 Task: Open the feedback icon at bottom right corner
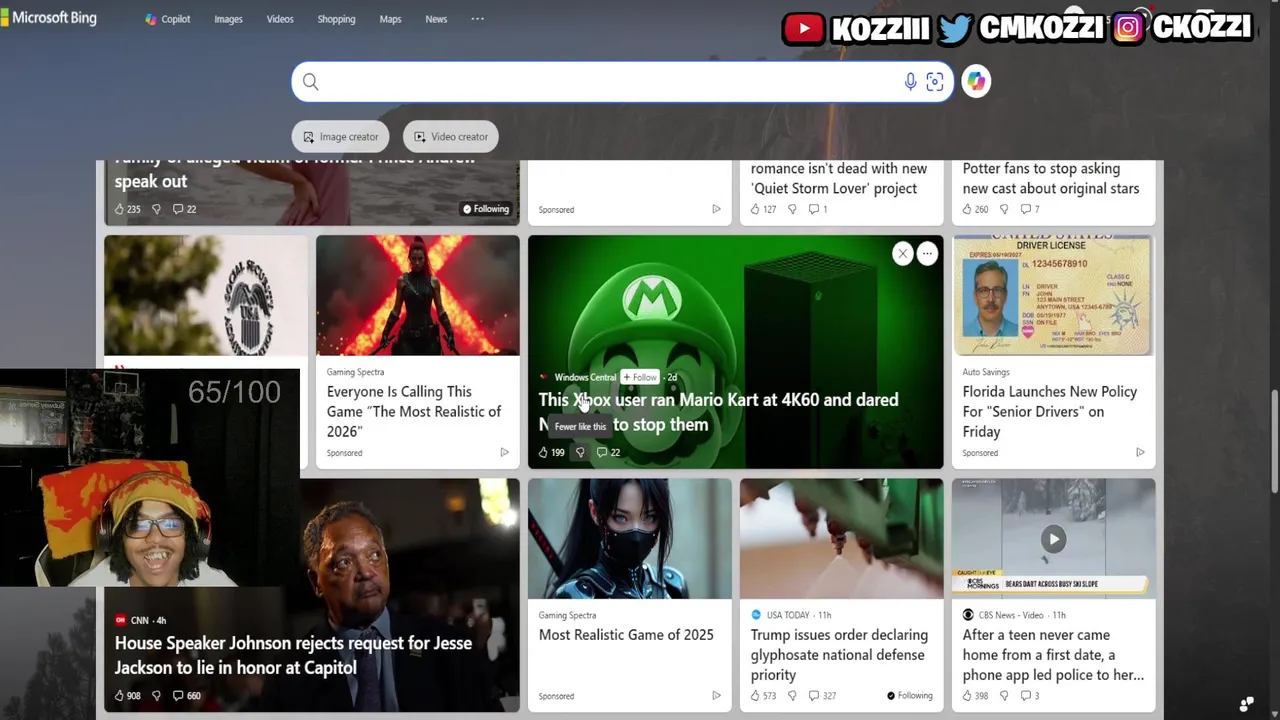(x=1246, y=704)
